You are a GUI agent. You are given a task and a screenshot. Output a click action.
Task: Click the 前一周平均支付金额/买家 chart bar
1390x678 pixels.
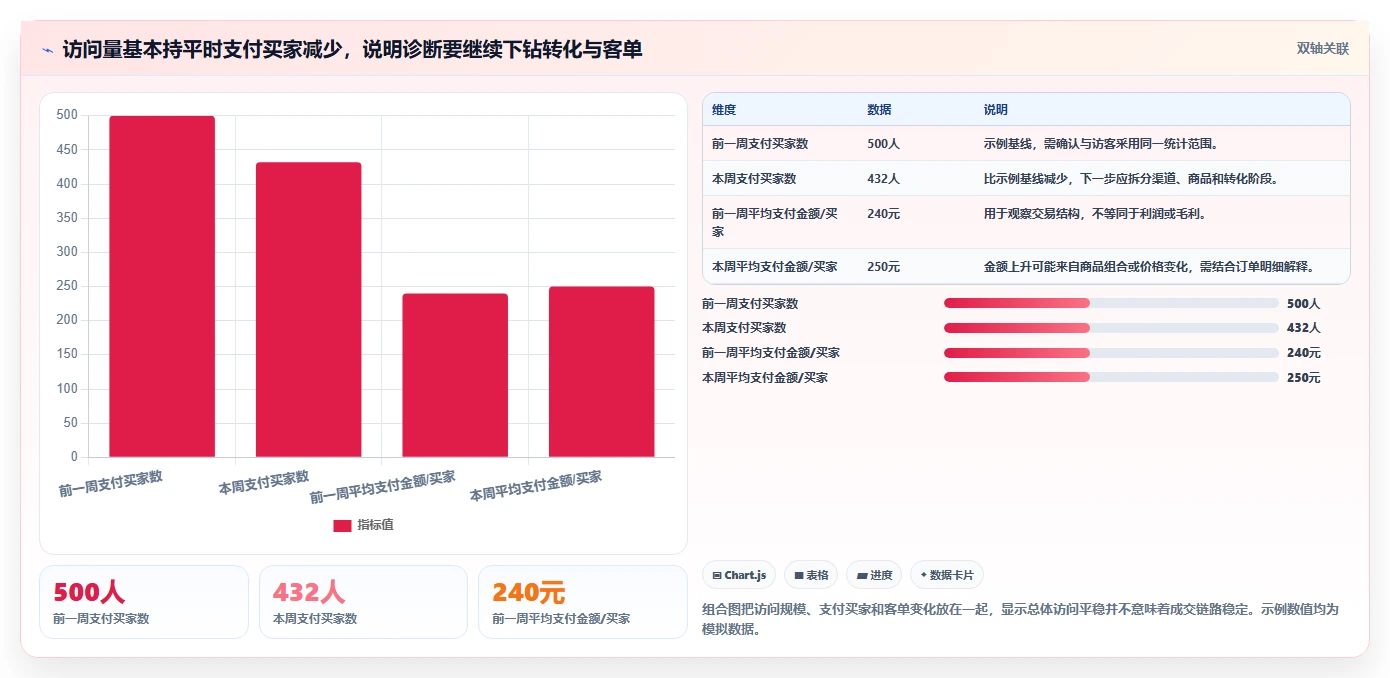point(455,376)
